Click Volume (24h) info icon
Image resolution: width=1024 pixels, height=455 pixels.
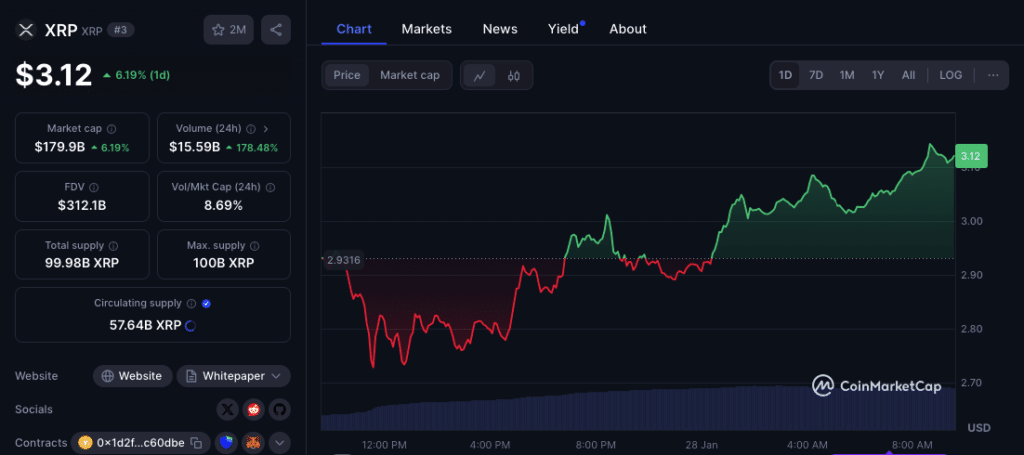pyautogui.click(x=251, y=129)
